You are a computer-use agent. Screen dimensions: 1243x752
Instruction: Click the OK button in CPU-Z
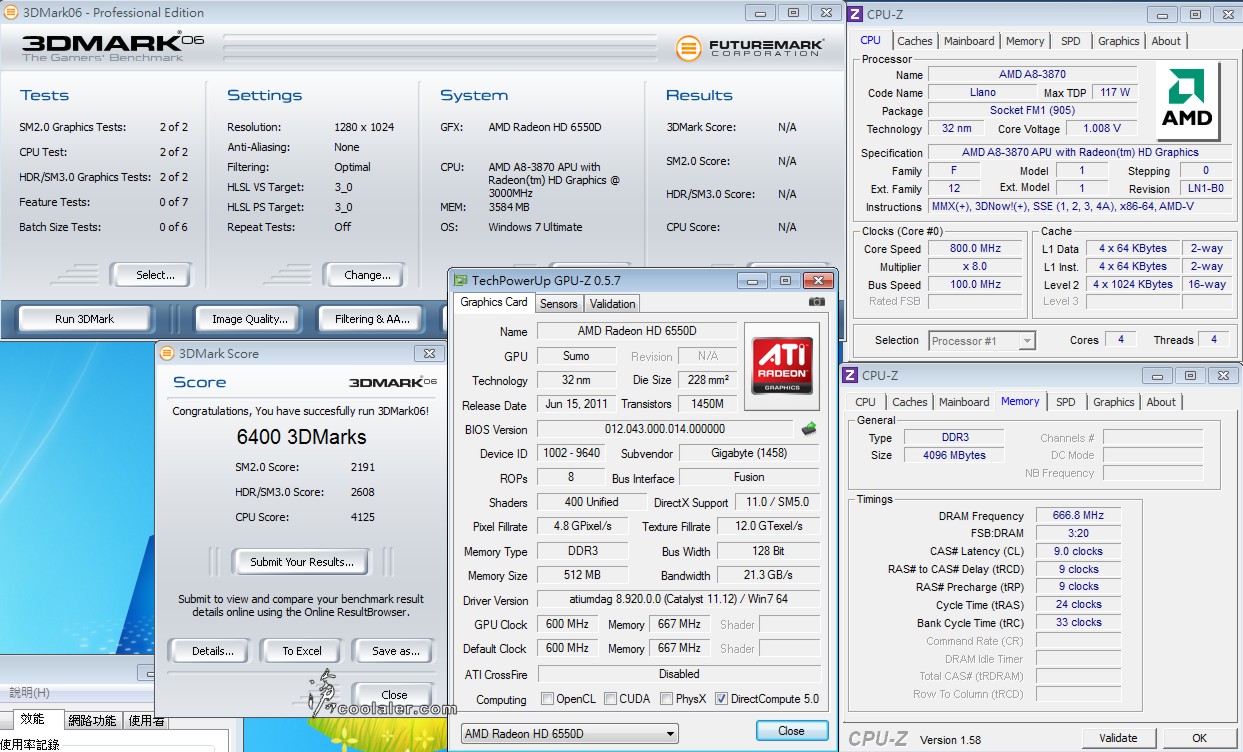click(1199, 738)
